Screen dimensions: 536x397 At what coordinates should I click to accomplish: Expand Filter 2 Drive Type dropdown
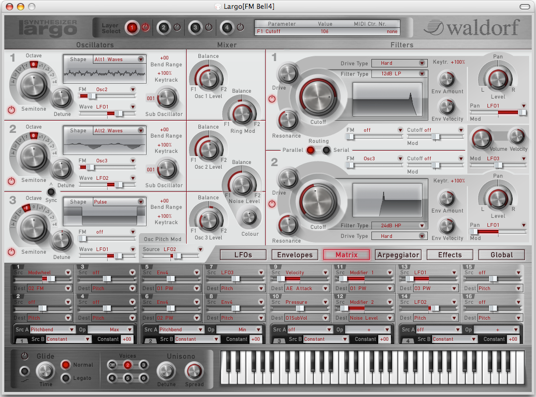pos(399,236)
